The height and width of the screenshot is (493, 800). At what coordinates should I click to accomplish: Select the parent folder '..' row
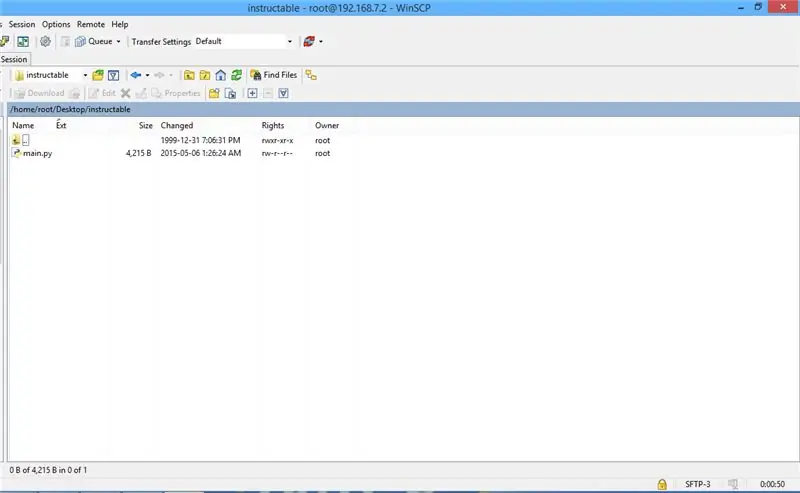21,140
